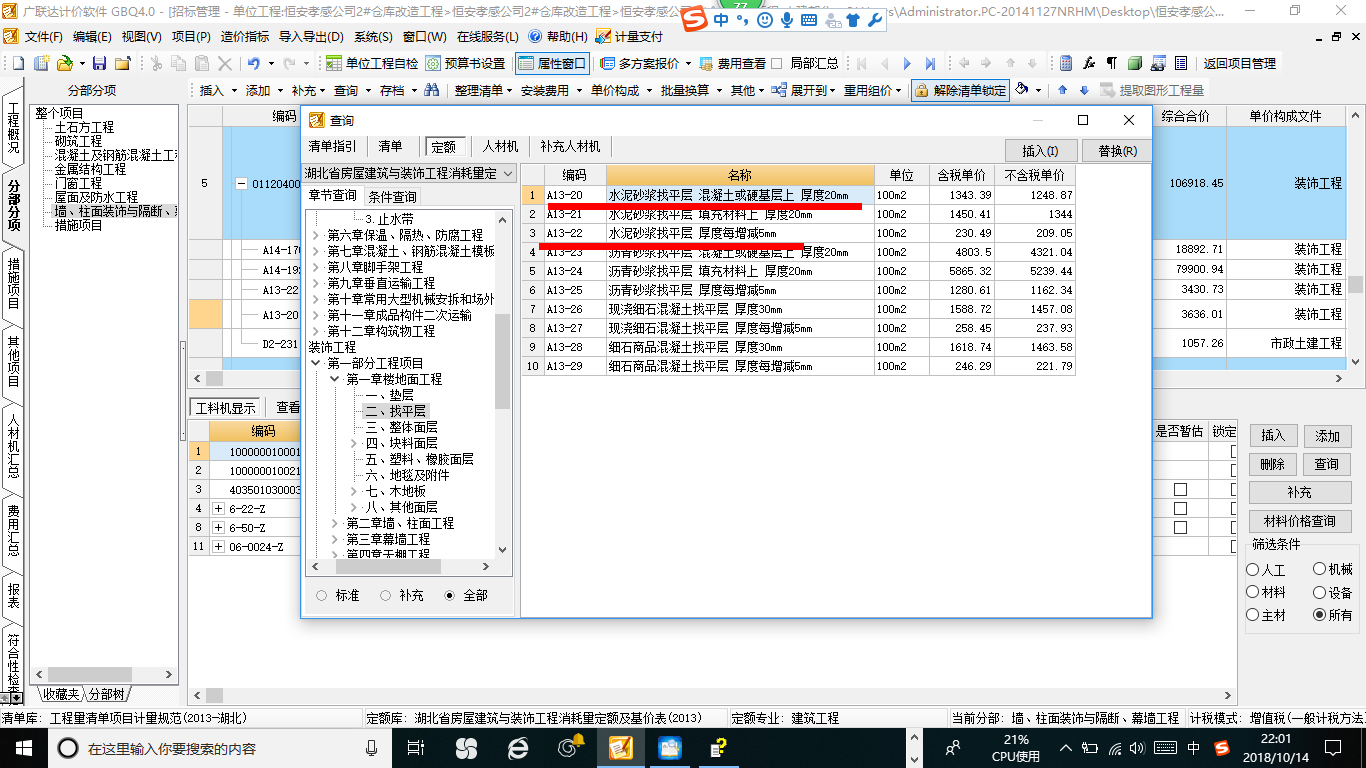Toggle the 属性窗口 properties window
1366x768 pixels.
pyautogui.click(x=552, y=63)
